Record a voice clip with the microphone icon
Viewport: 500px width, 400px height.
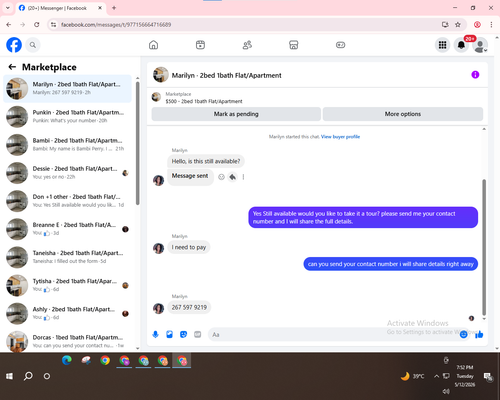coord(155,334)
